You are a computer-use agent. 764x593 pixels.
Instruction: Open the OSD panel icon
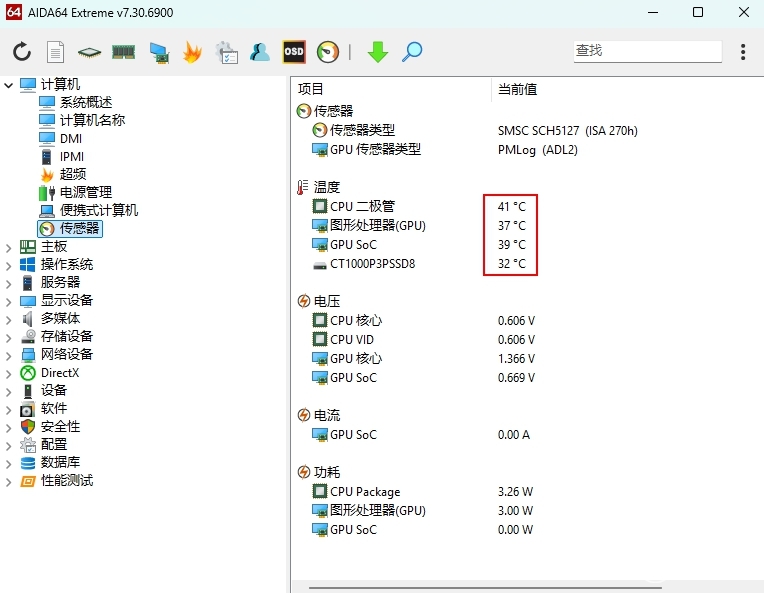click(x=294, y=52)
